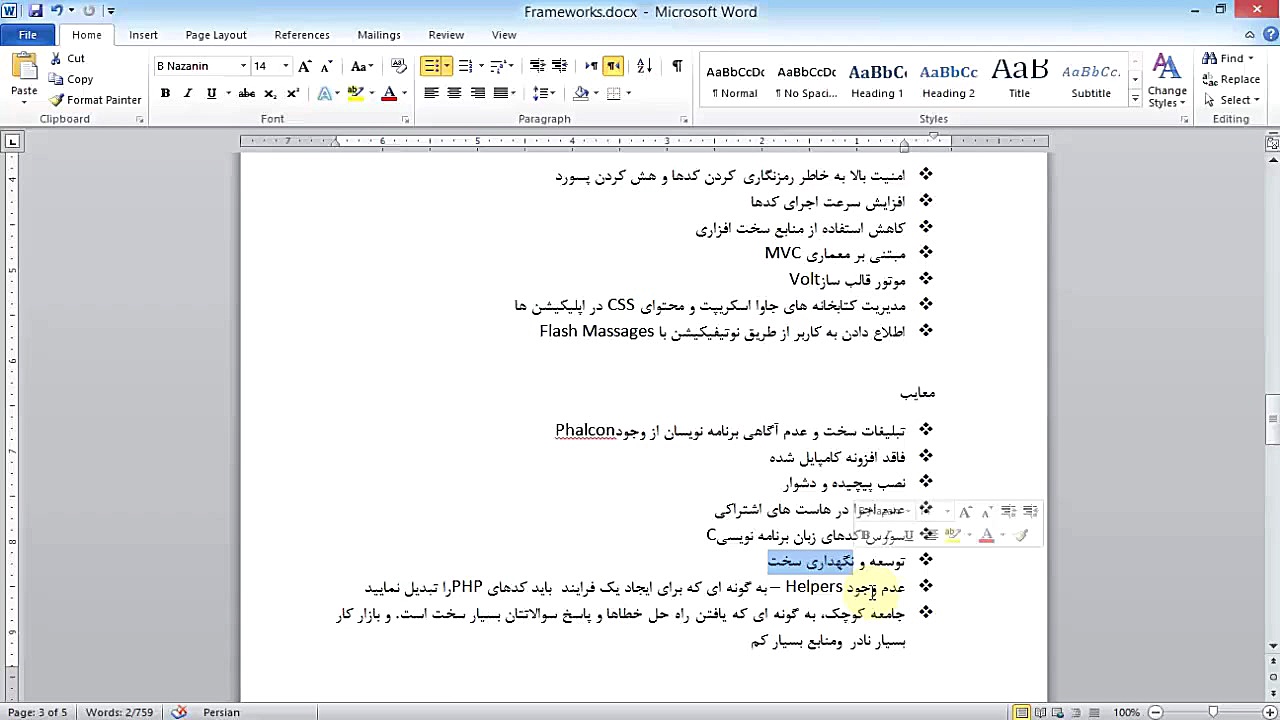Select the Sort icon in Paragraph group
Viewport: 1280px width, 720px height.
click(644, 66)
